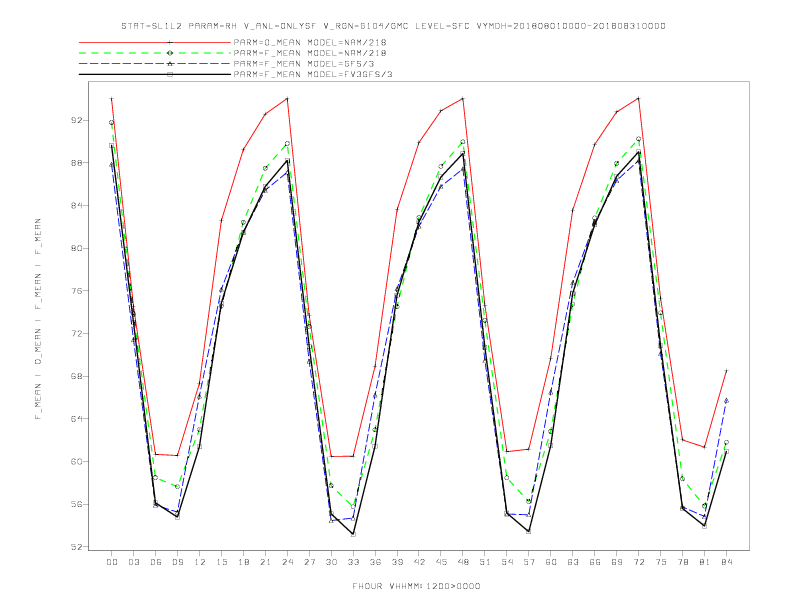Viewport: 792px width, 612px height.
Task: Click the black solid legend line sample
Action: (x=155, y=74)
